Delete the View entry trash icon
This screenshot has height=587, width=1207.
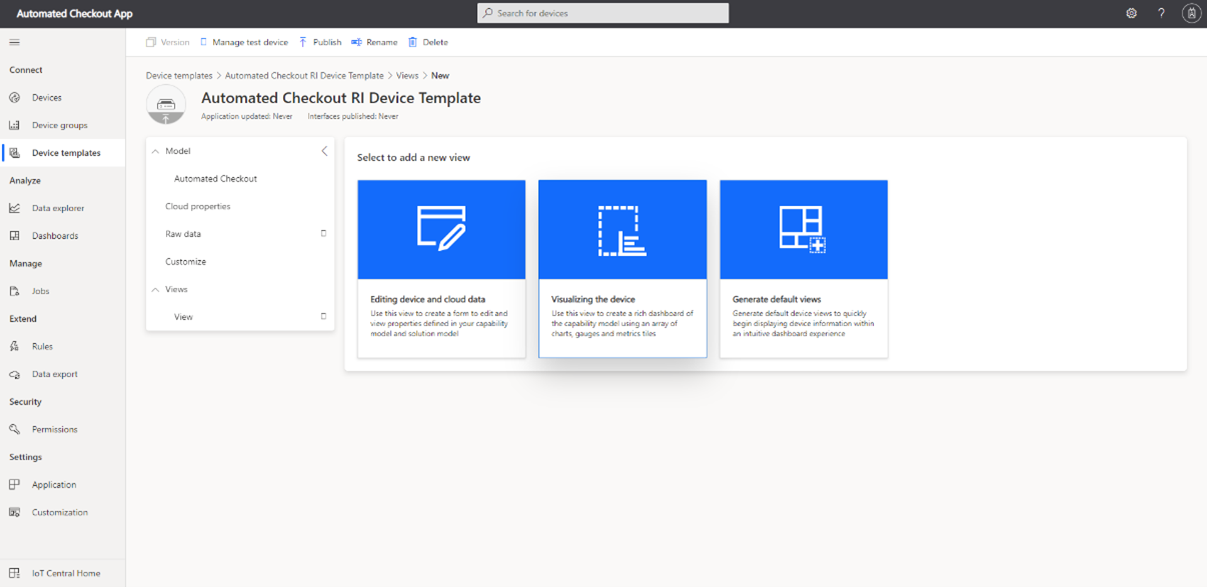click(323, 316)
